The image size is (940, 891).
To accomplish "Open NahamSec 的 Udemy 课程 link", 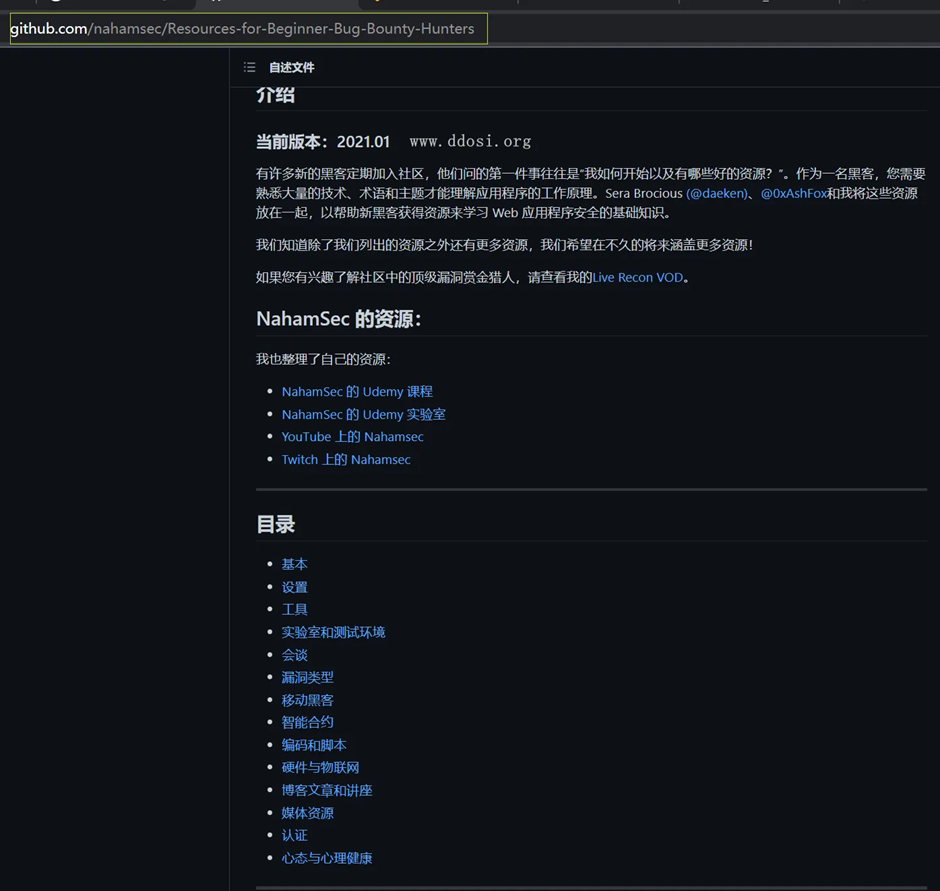I will pyautogui.click(x=357, y=392).
